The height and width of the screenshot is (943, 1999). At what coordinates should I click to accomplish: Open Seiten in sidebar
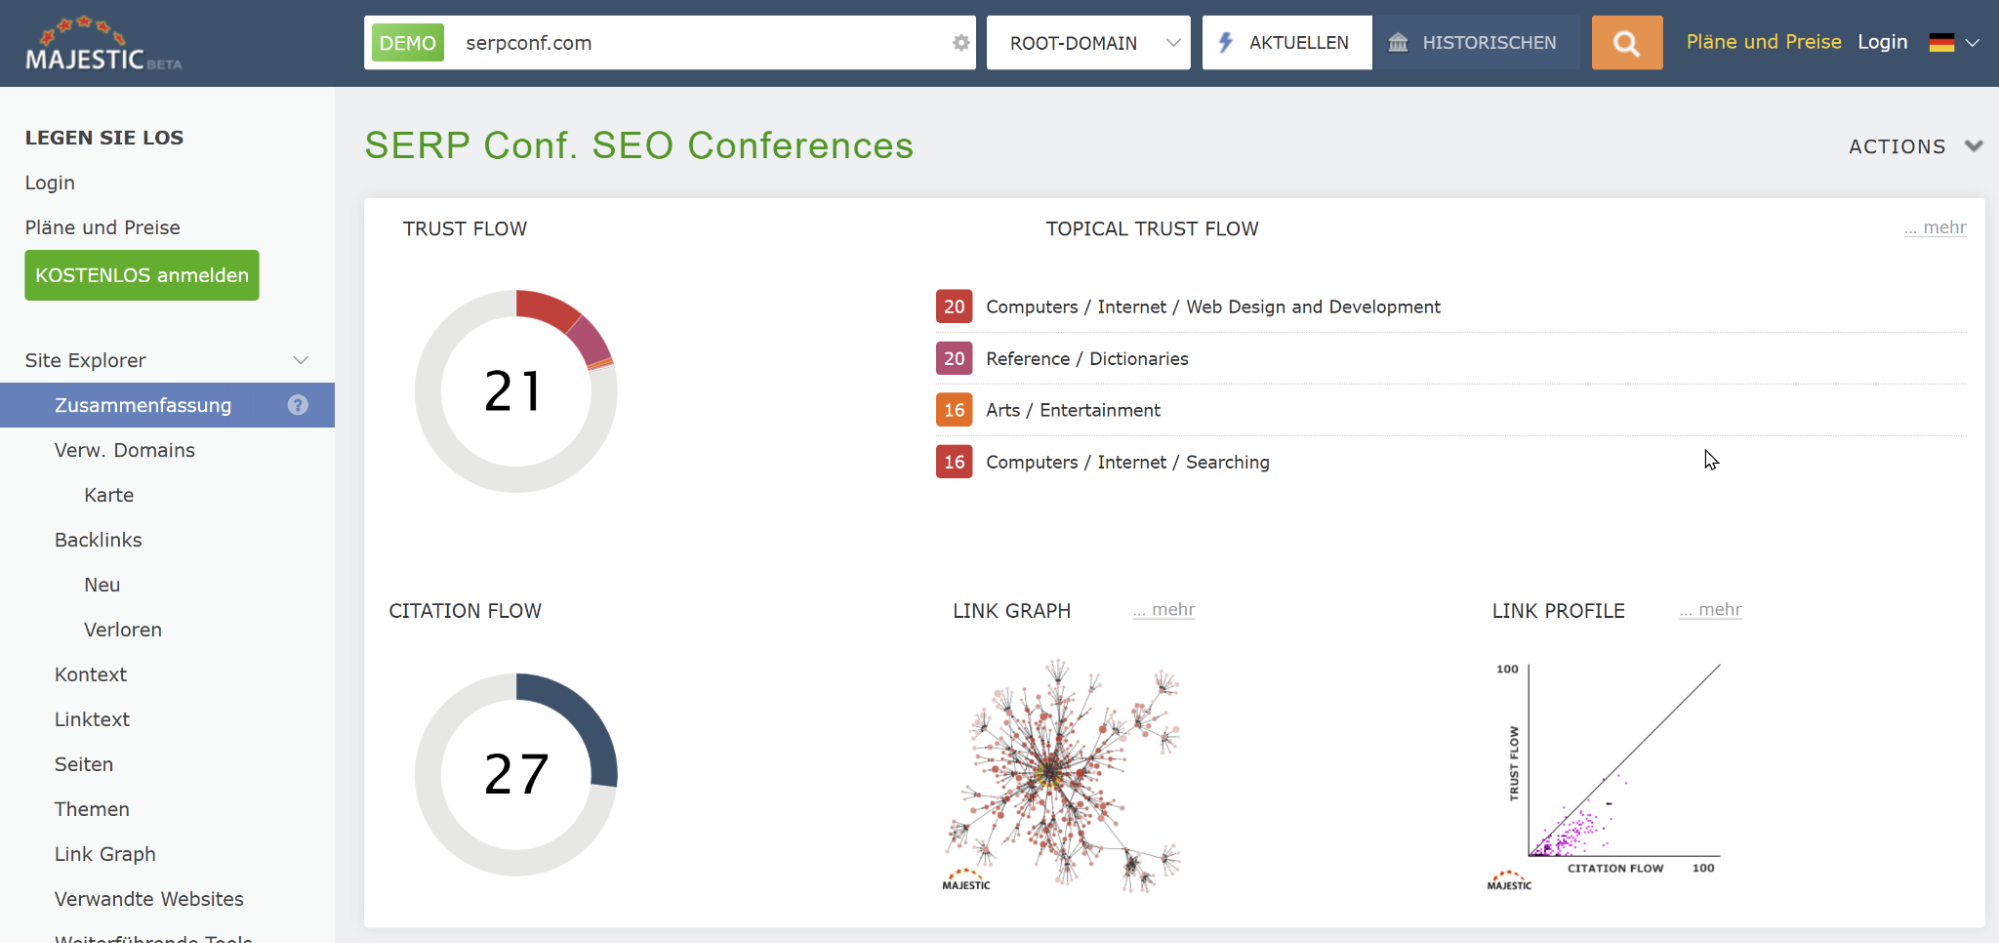84,765
